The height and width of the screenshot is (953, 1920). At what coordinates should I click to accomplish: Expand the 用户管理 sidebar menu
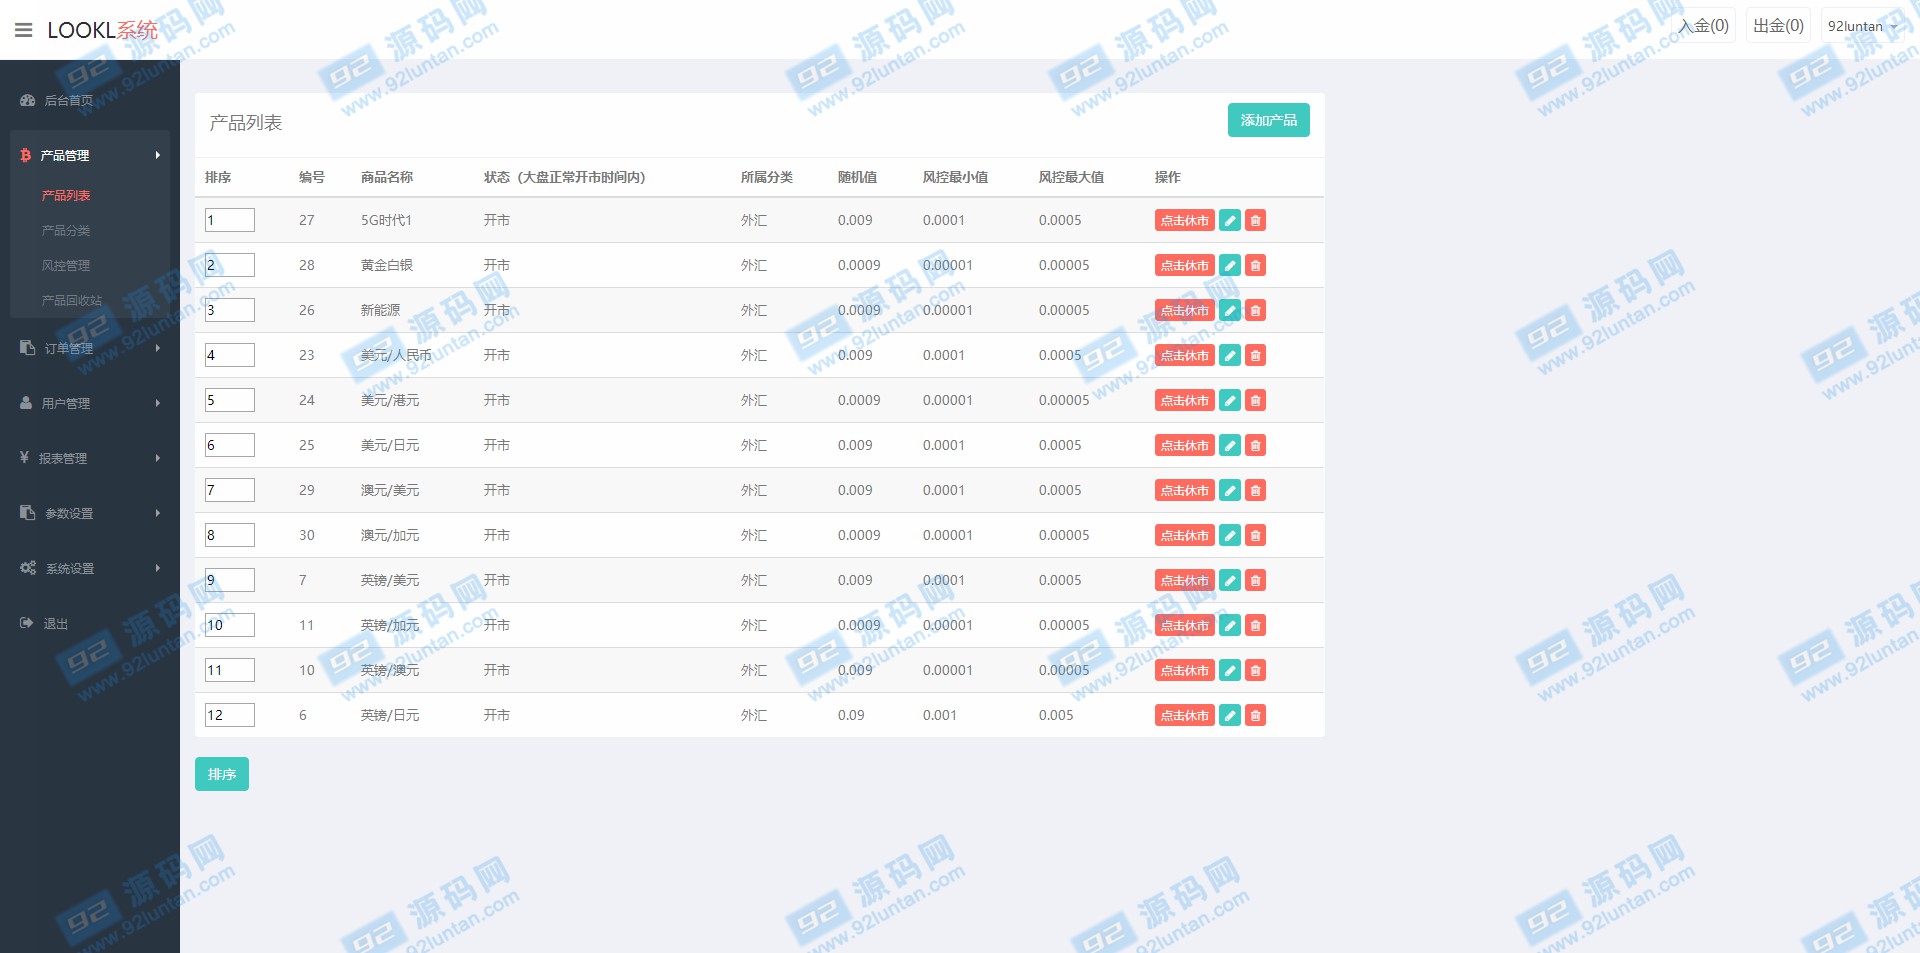click(90, 403)
